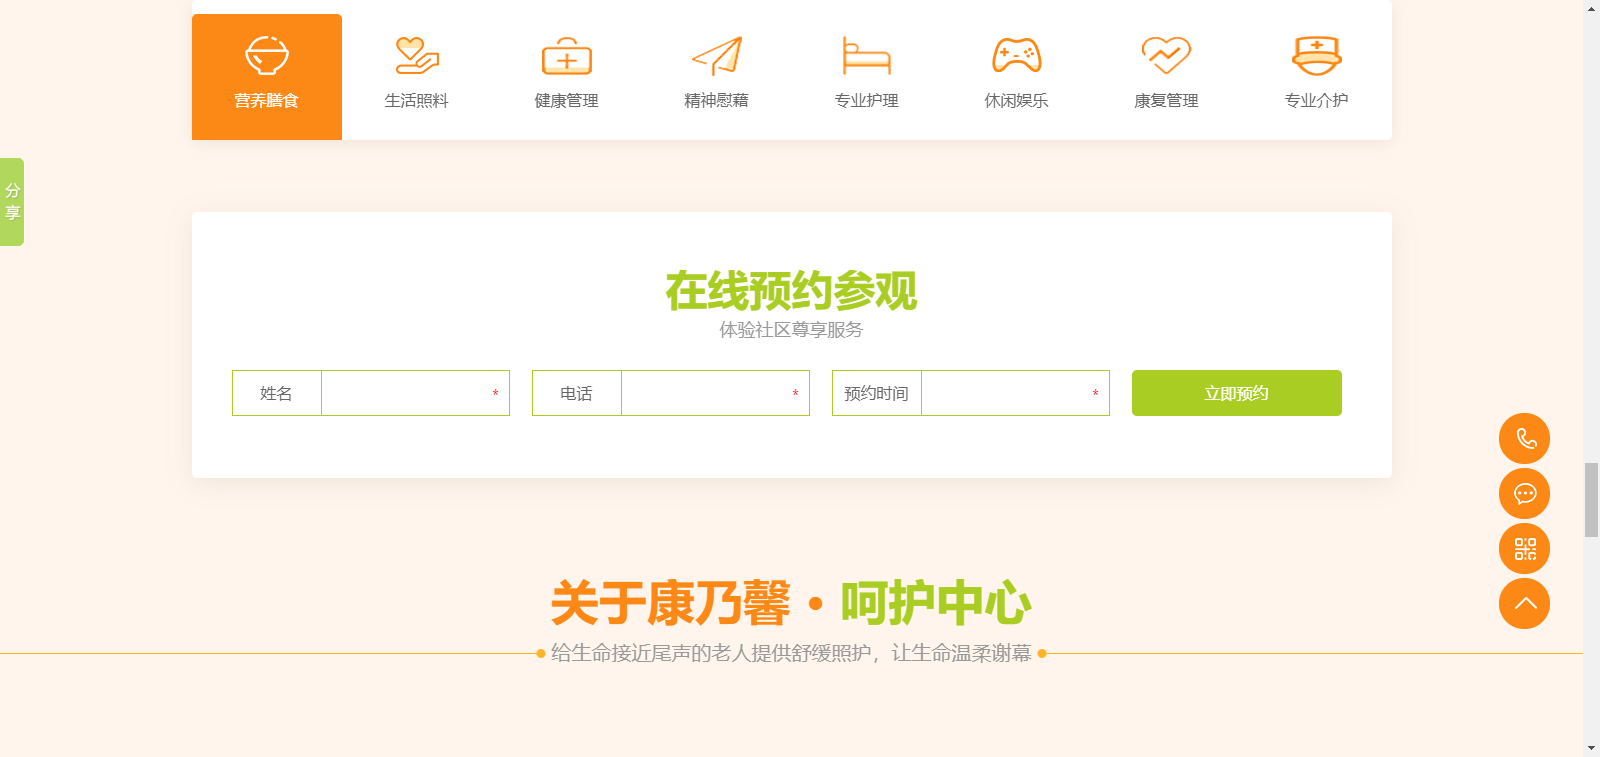Click the 生活照料 heart-in-hand icon
Image resolution: width=1600 pixels, height=757 pixels.
tap(417, 56)
